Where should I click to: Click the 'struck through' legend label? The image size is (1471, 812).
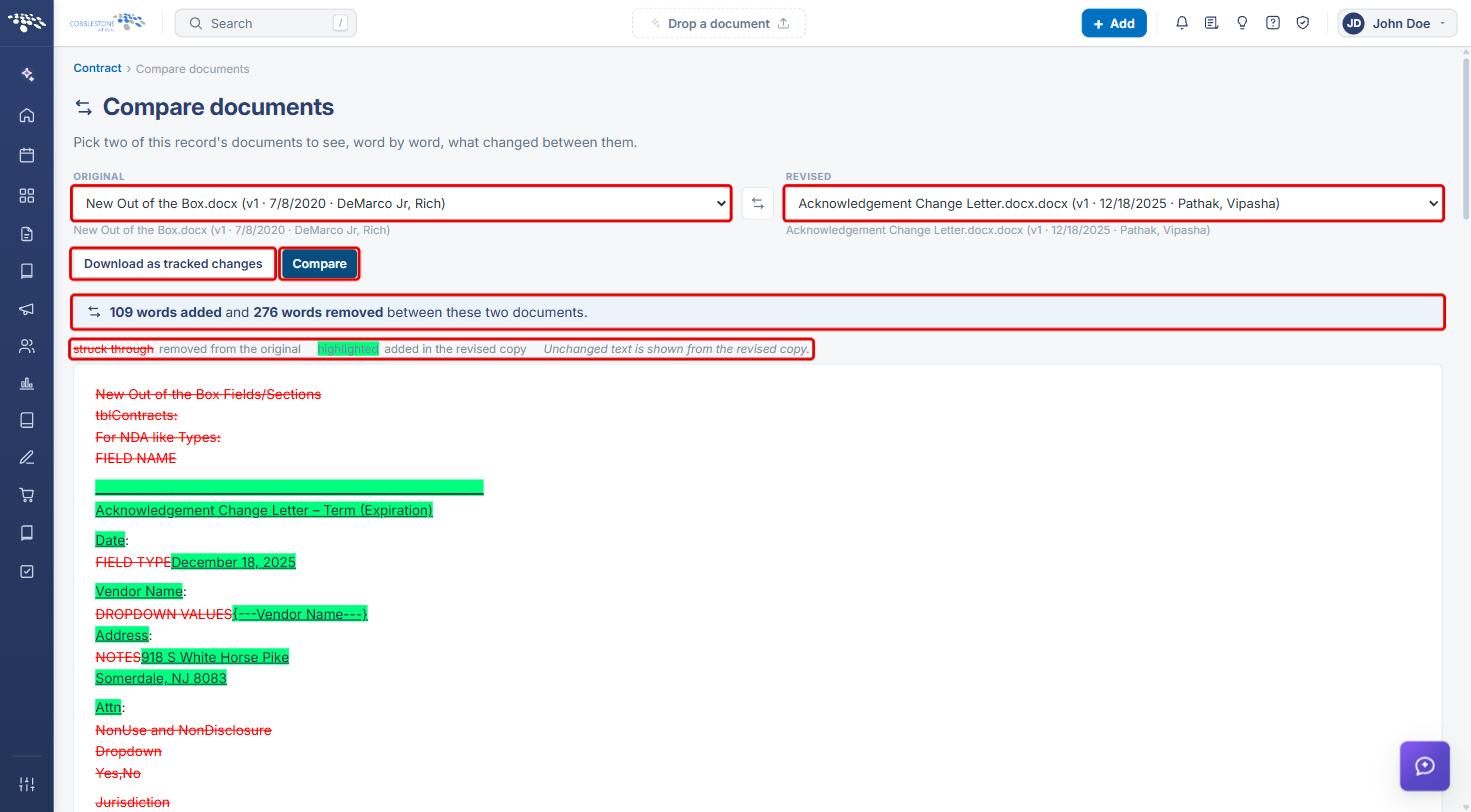coord(113,349)
